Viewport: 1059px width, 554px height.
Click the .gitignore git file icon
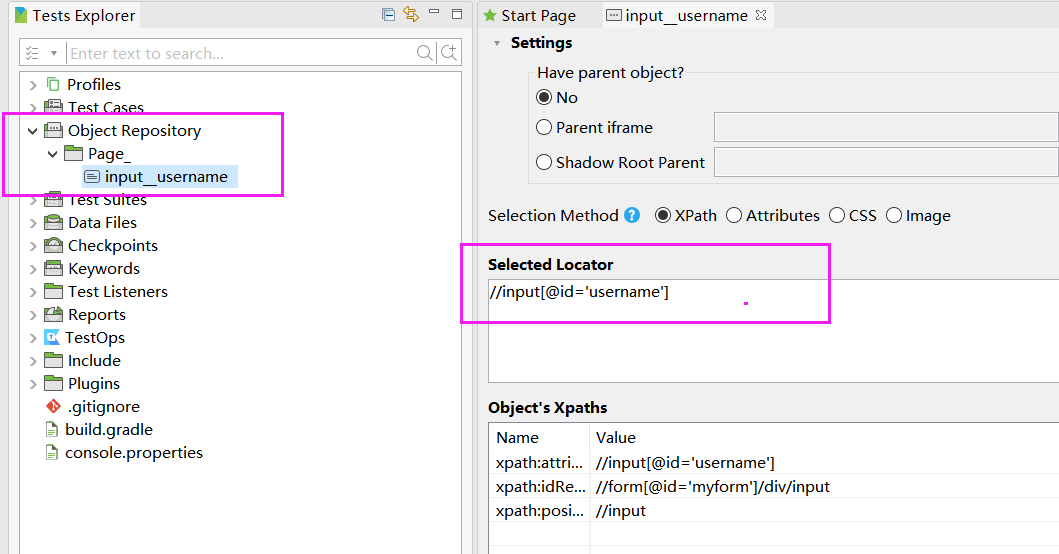(x=53, y=407)
